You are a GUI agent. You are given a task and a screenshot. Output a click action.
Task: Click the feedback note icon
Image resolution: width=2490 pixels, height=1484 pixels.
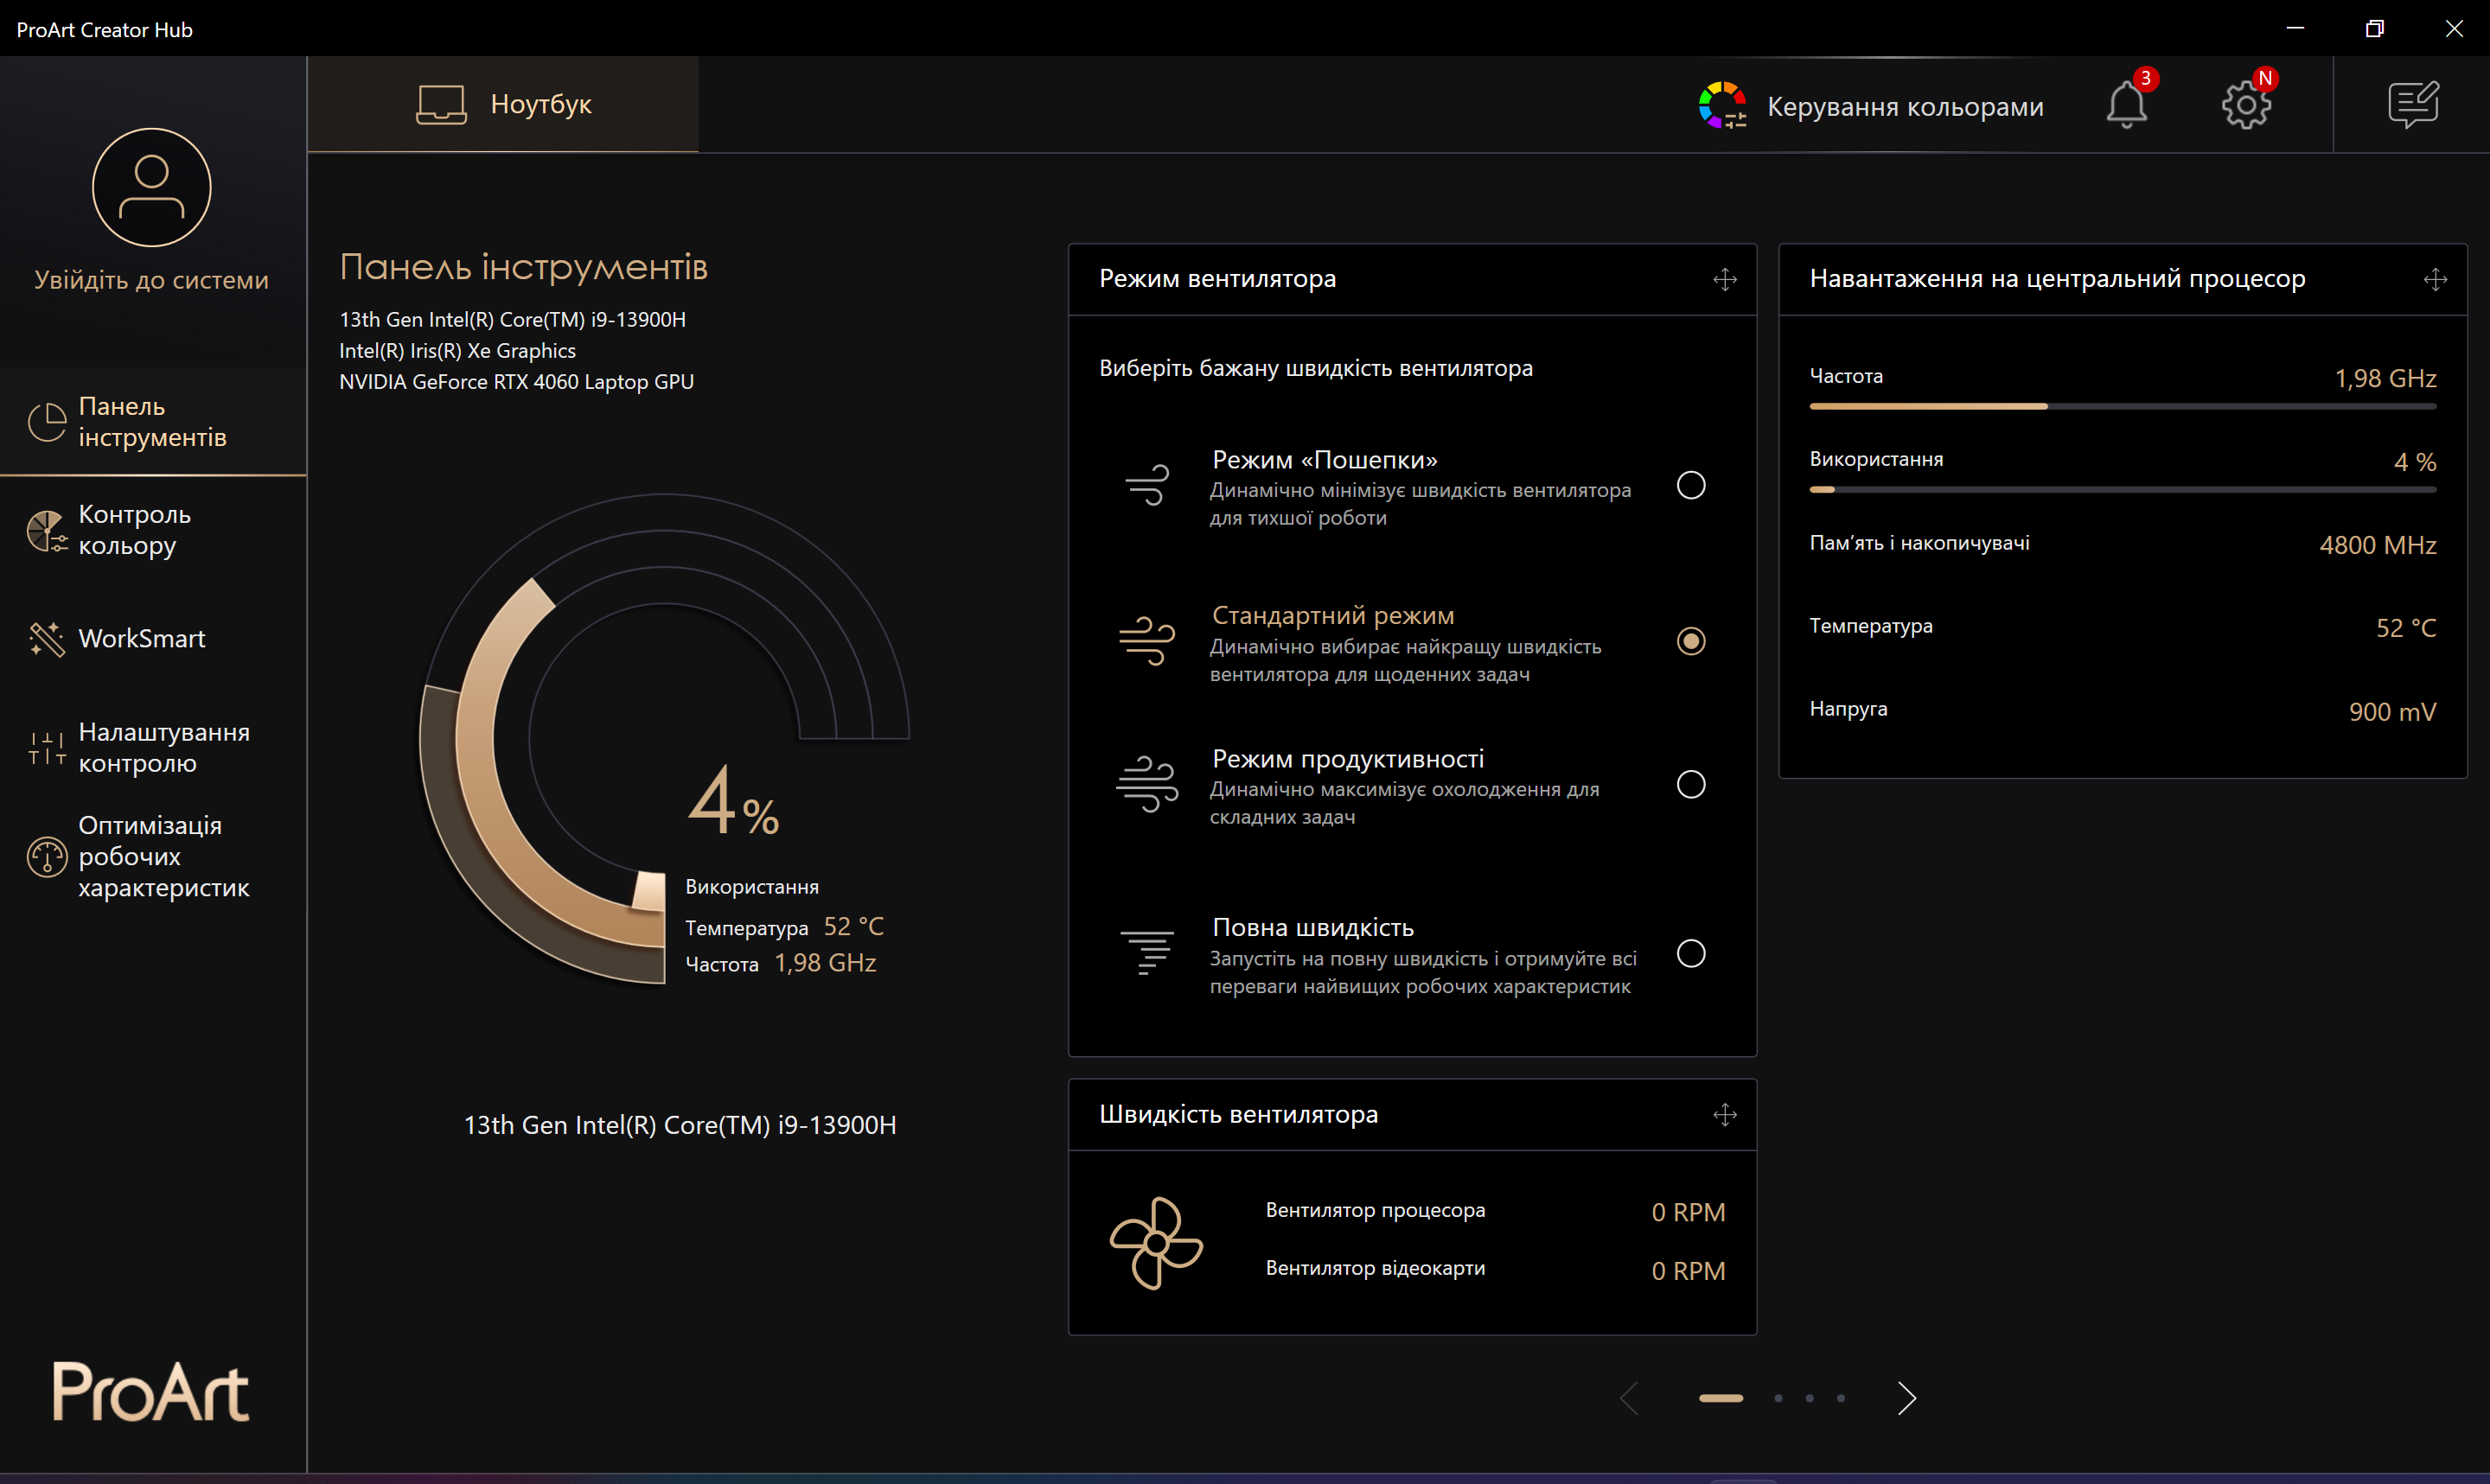(x=2413, y=105)
